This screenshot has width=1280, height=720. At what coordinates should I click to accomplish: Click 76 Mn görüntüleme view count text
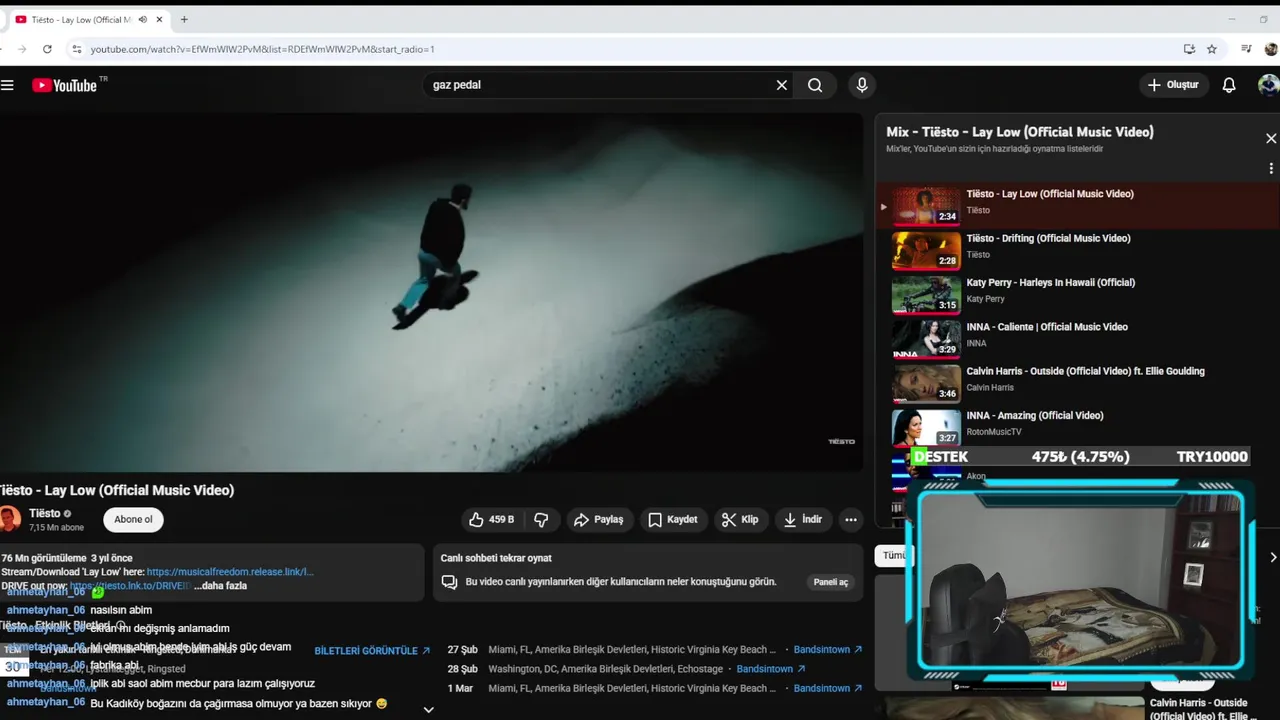pyautogui.click(x=44, y=558)
